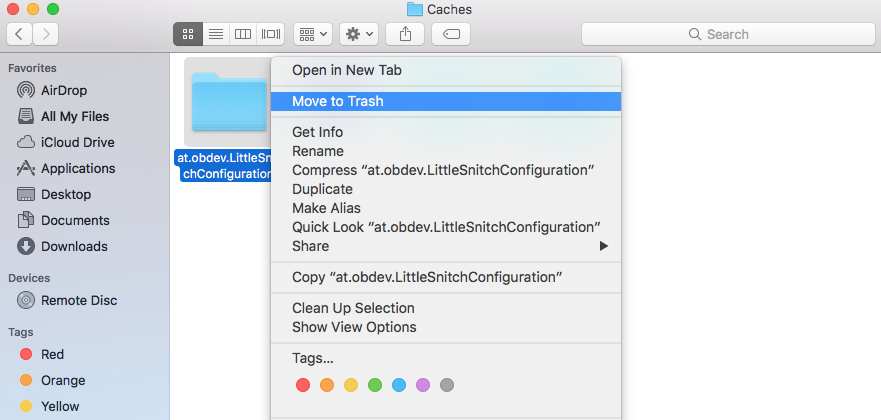The height and width of the screenshot is (420, 881).
Task: Choose Duplicate from context menu
Action: [446, 189]
